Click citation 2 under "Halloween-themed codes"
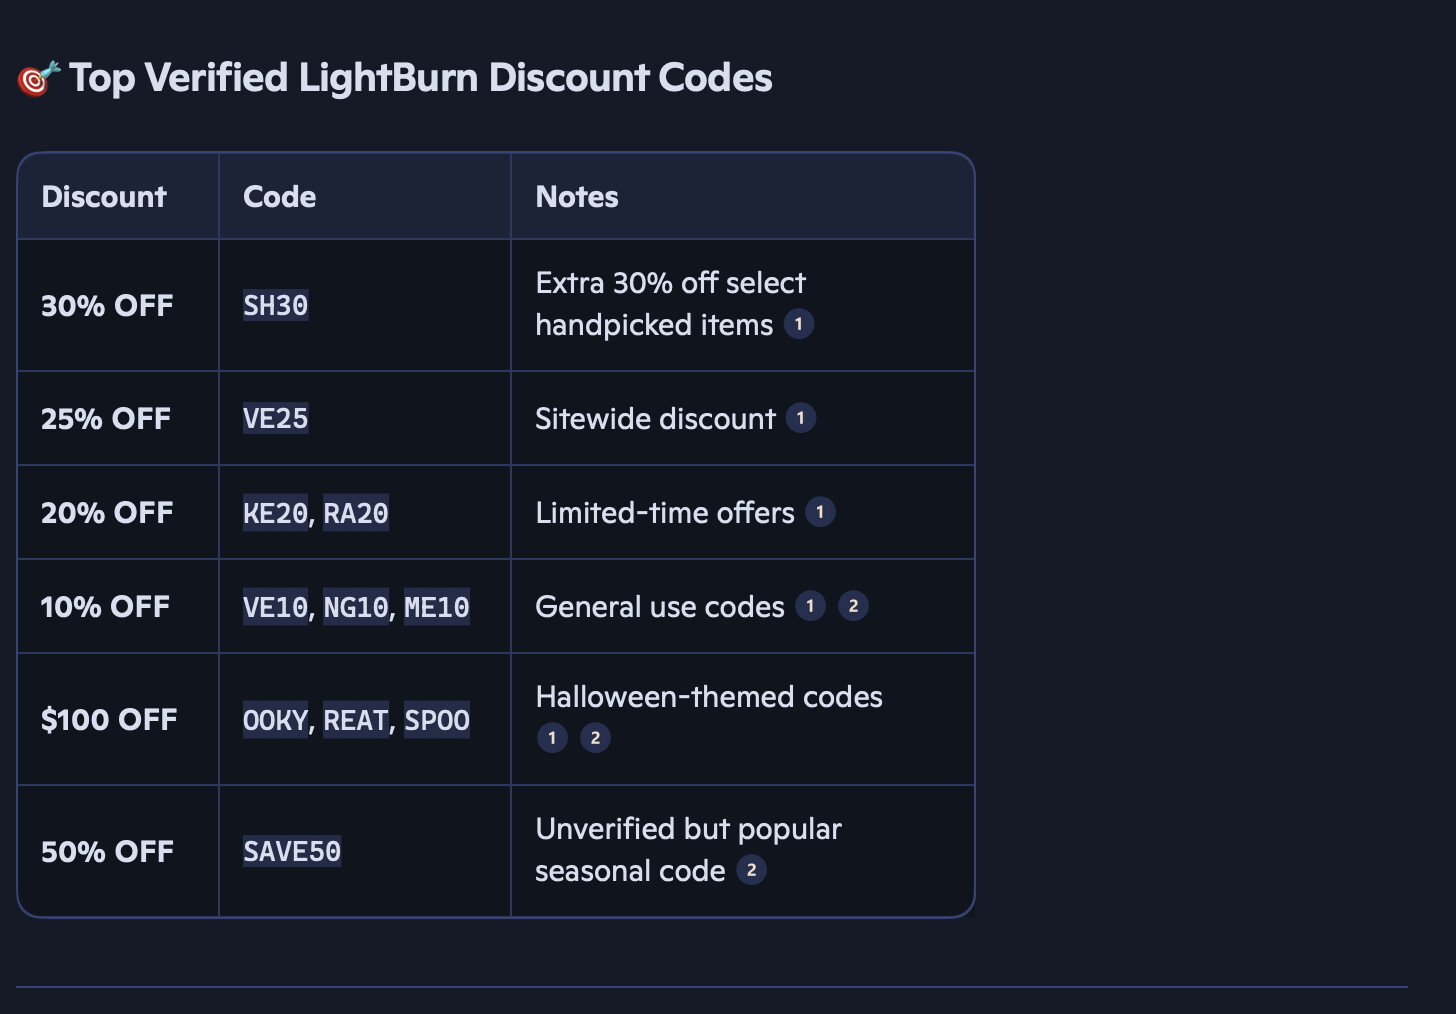Screen dimensions: 1456x1014 pyautogui.click(x=595, y=738)
